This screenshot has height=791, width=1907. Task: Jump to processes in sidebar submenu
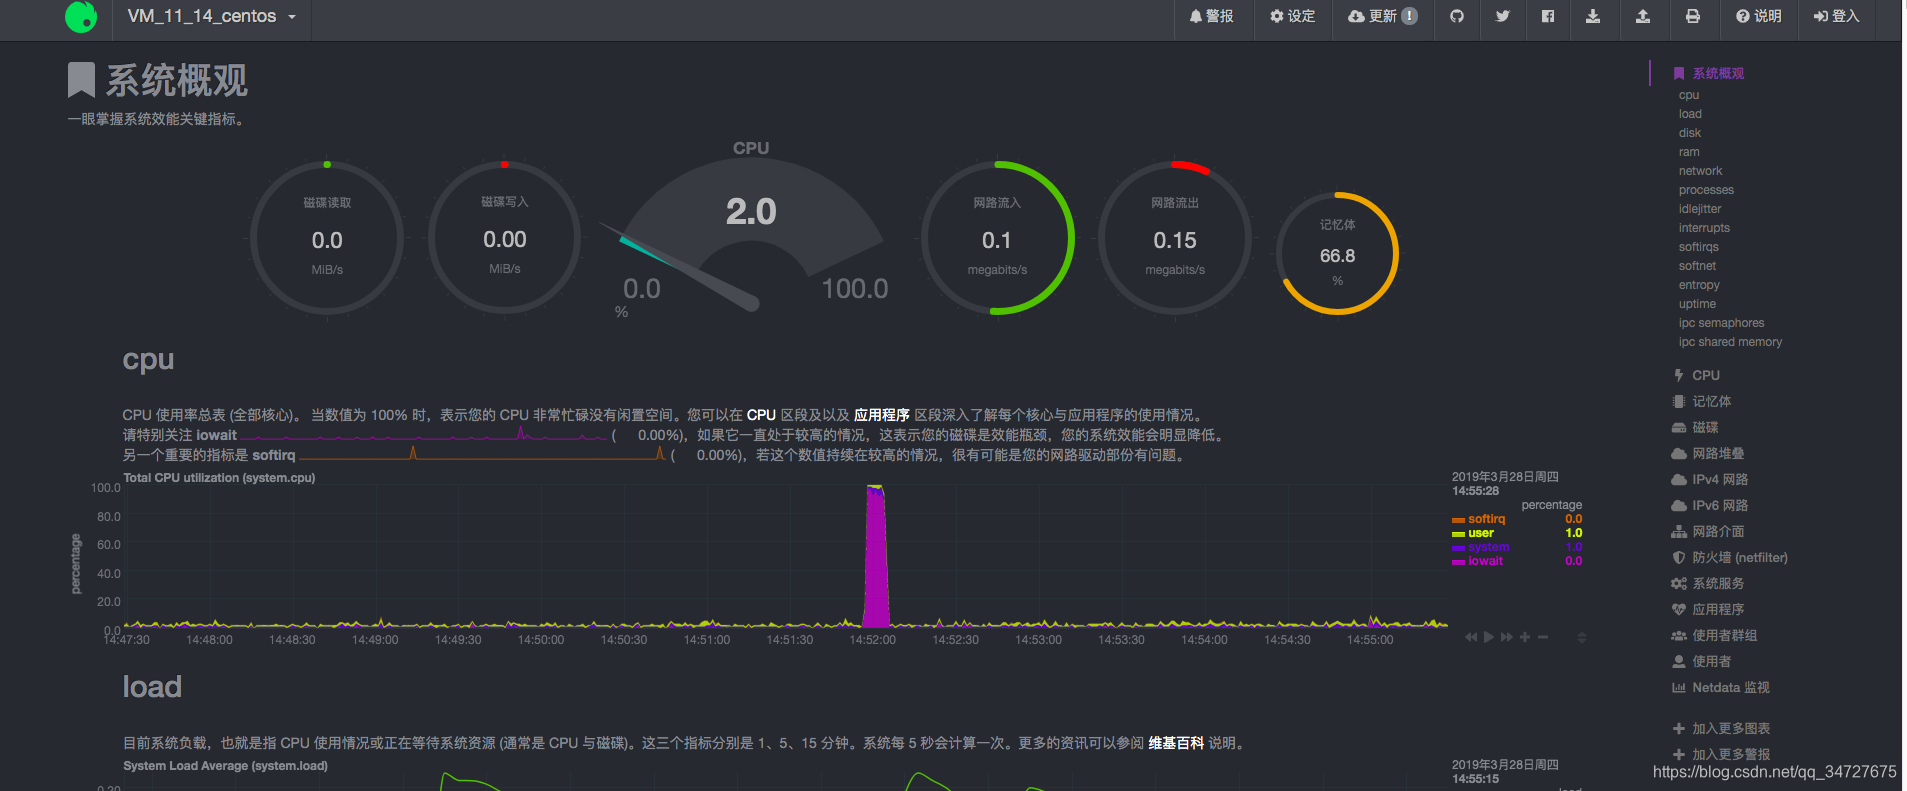pos(1706,190)
